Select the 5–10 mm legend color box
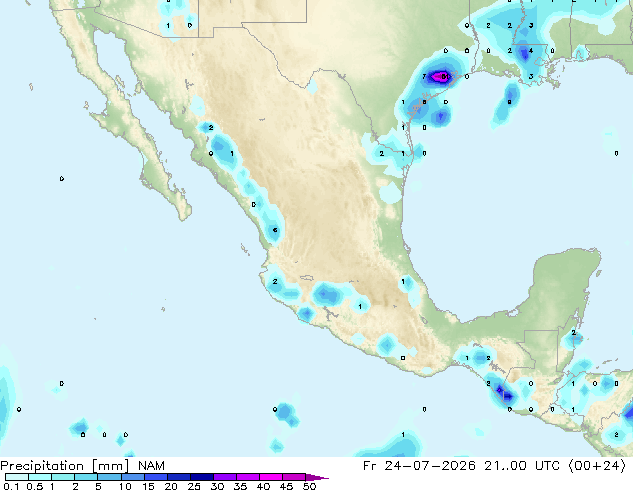 coord(110,477)
